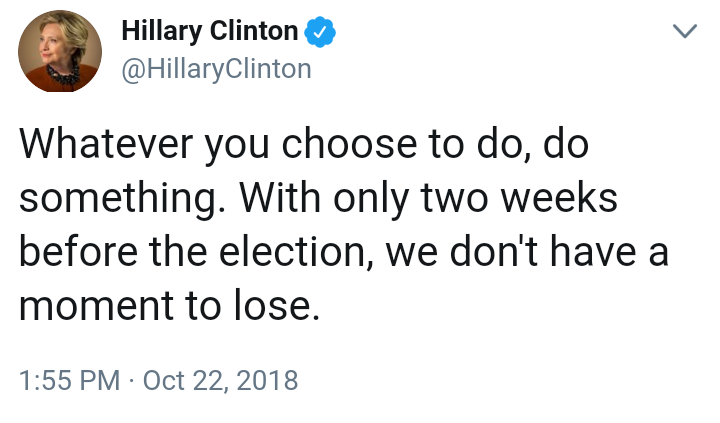Expand the tweet options chevron
This screenshot has height=423, width=720.
pyautogui.click(x=685, y=31)
